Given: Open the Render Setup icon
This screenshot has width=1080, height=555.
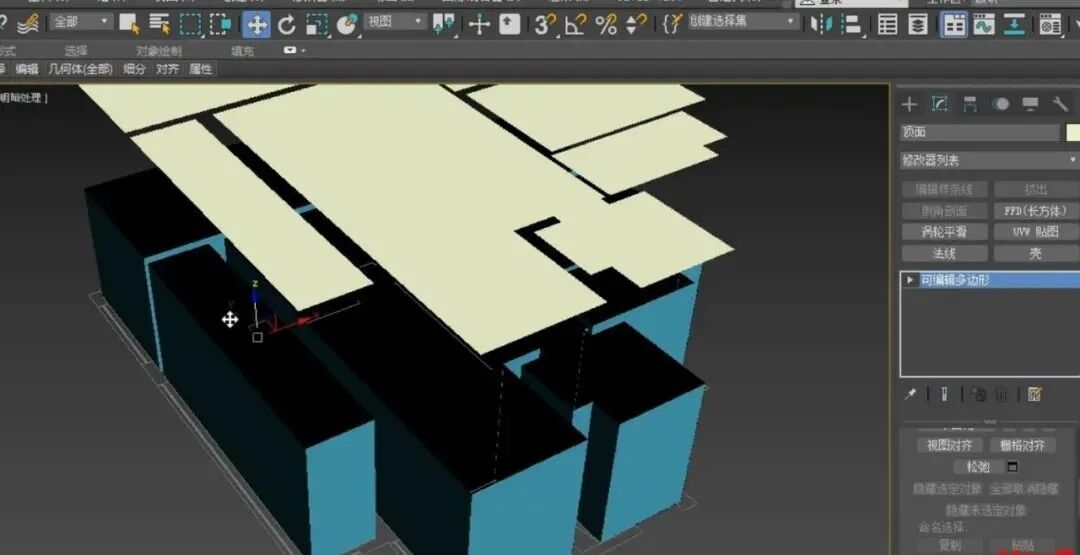Looking at the screenshot, I should coord(1050,25).
